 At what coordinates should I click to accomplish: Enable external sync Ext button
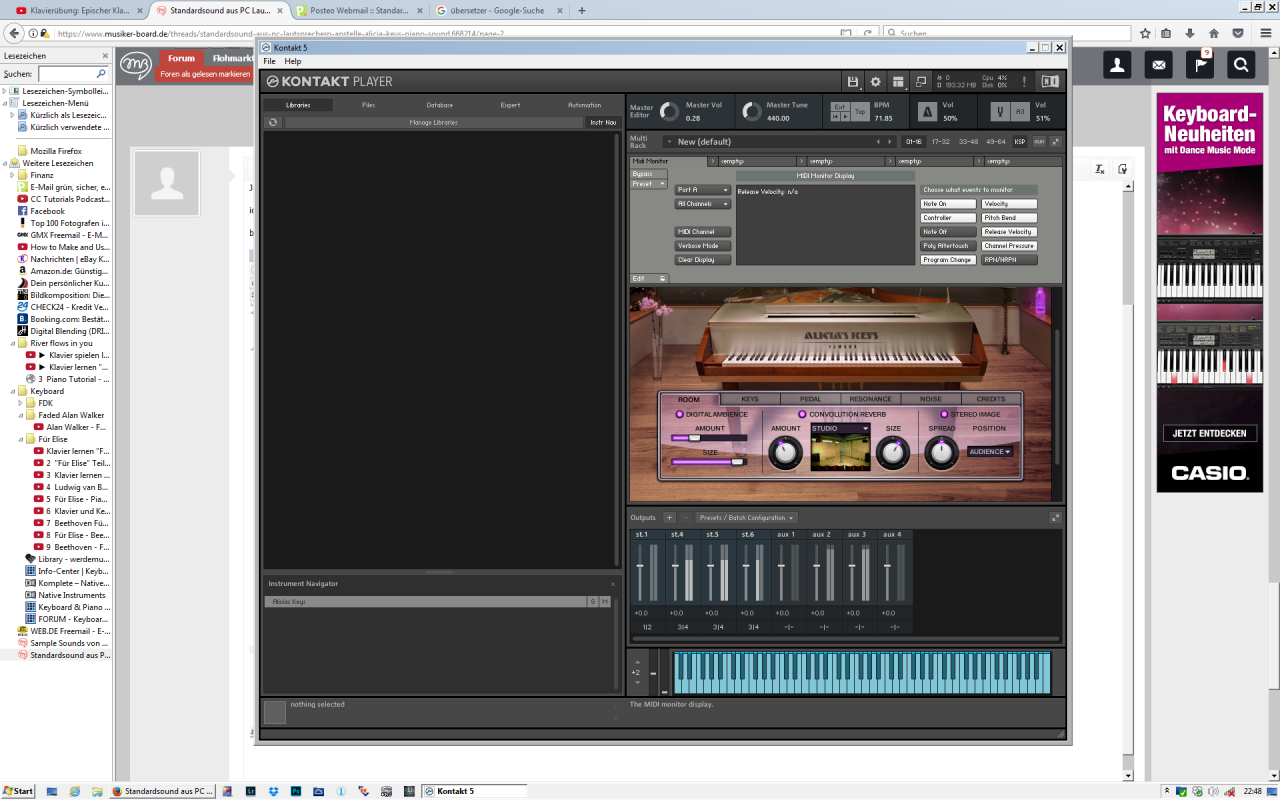pyautogui.click(x=840, y=106)
